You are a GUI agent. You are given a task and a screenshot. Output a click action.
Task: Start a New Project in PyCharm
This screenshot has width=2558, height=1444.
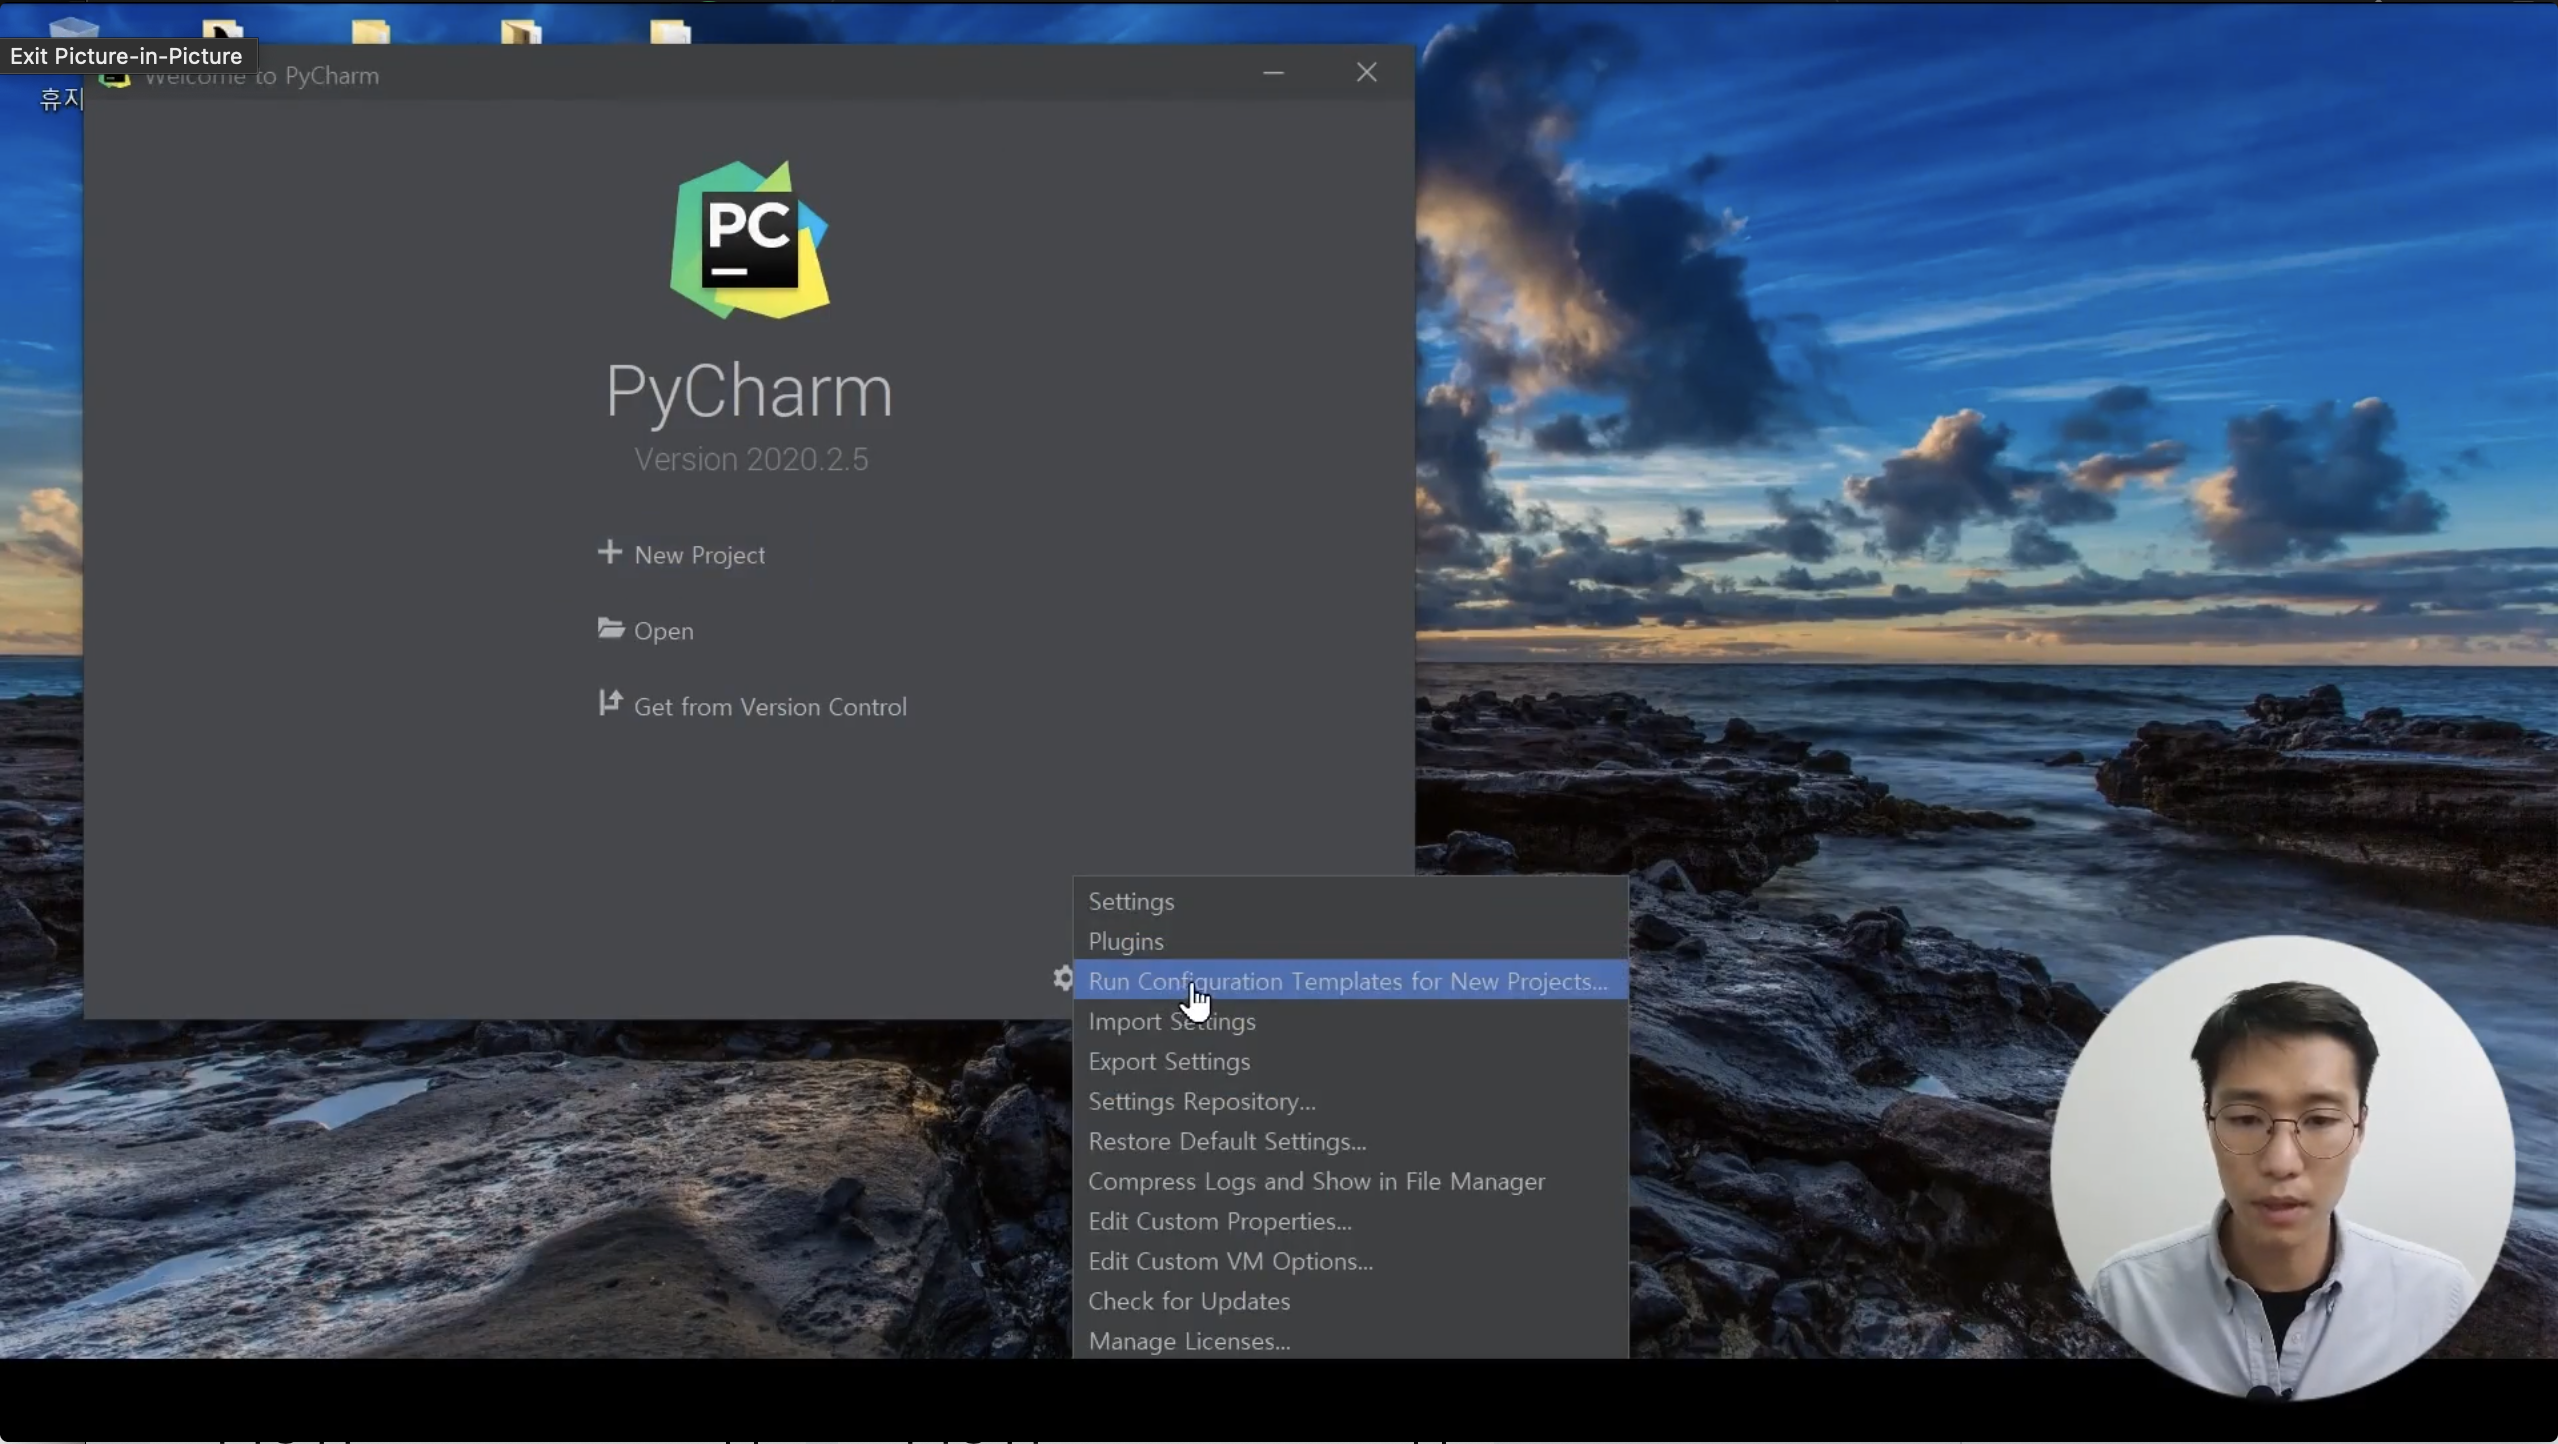(x=681, y=555)
